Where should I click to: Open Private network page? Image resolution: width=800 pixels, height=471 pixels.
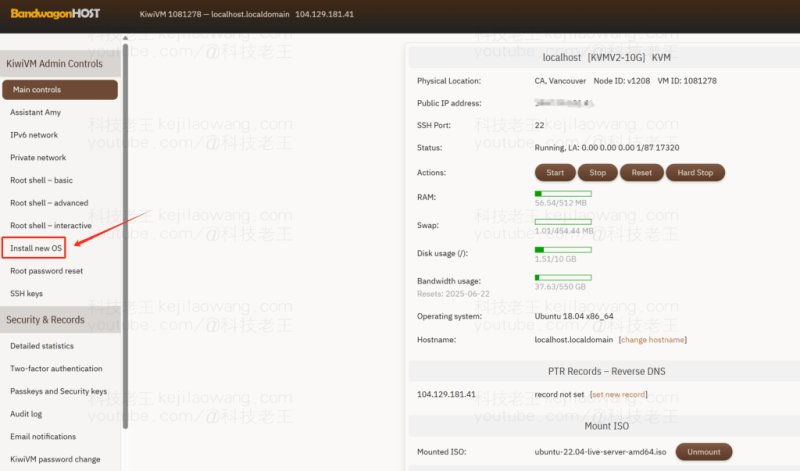click(38, 158)
